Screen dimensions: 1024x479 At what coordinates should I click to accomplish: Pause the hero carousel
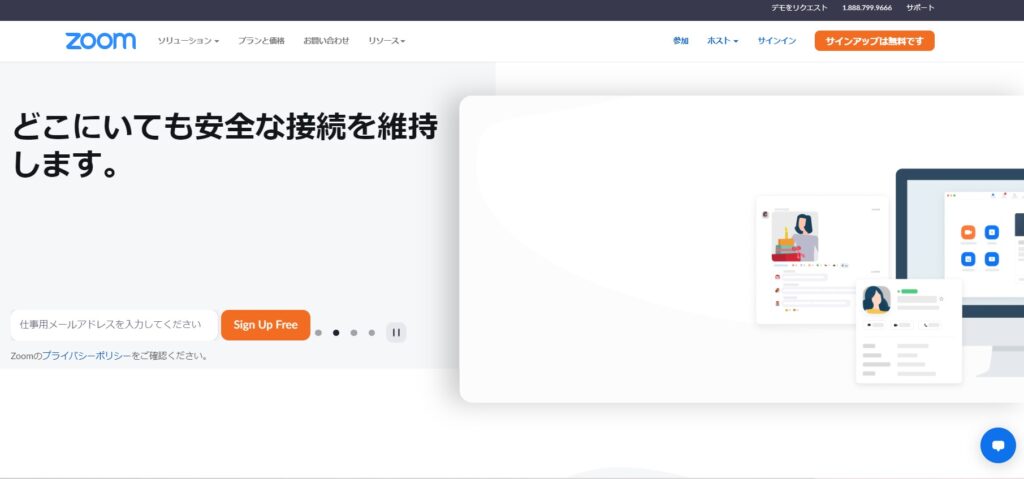coord(396,332)
